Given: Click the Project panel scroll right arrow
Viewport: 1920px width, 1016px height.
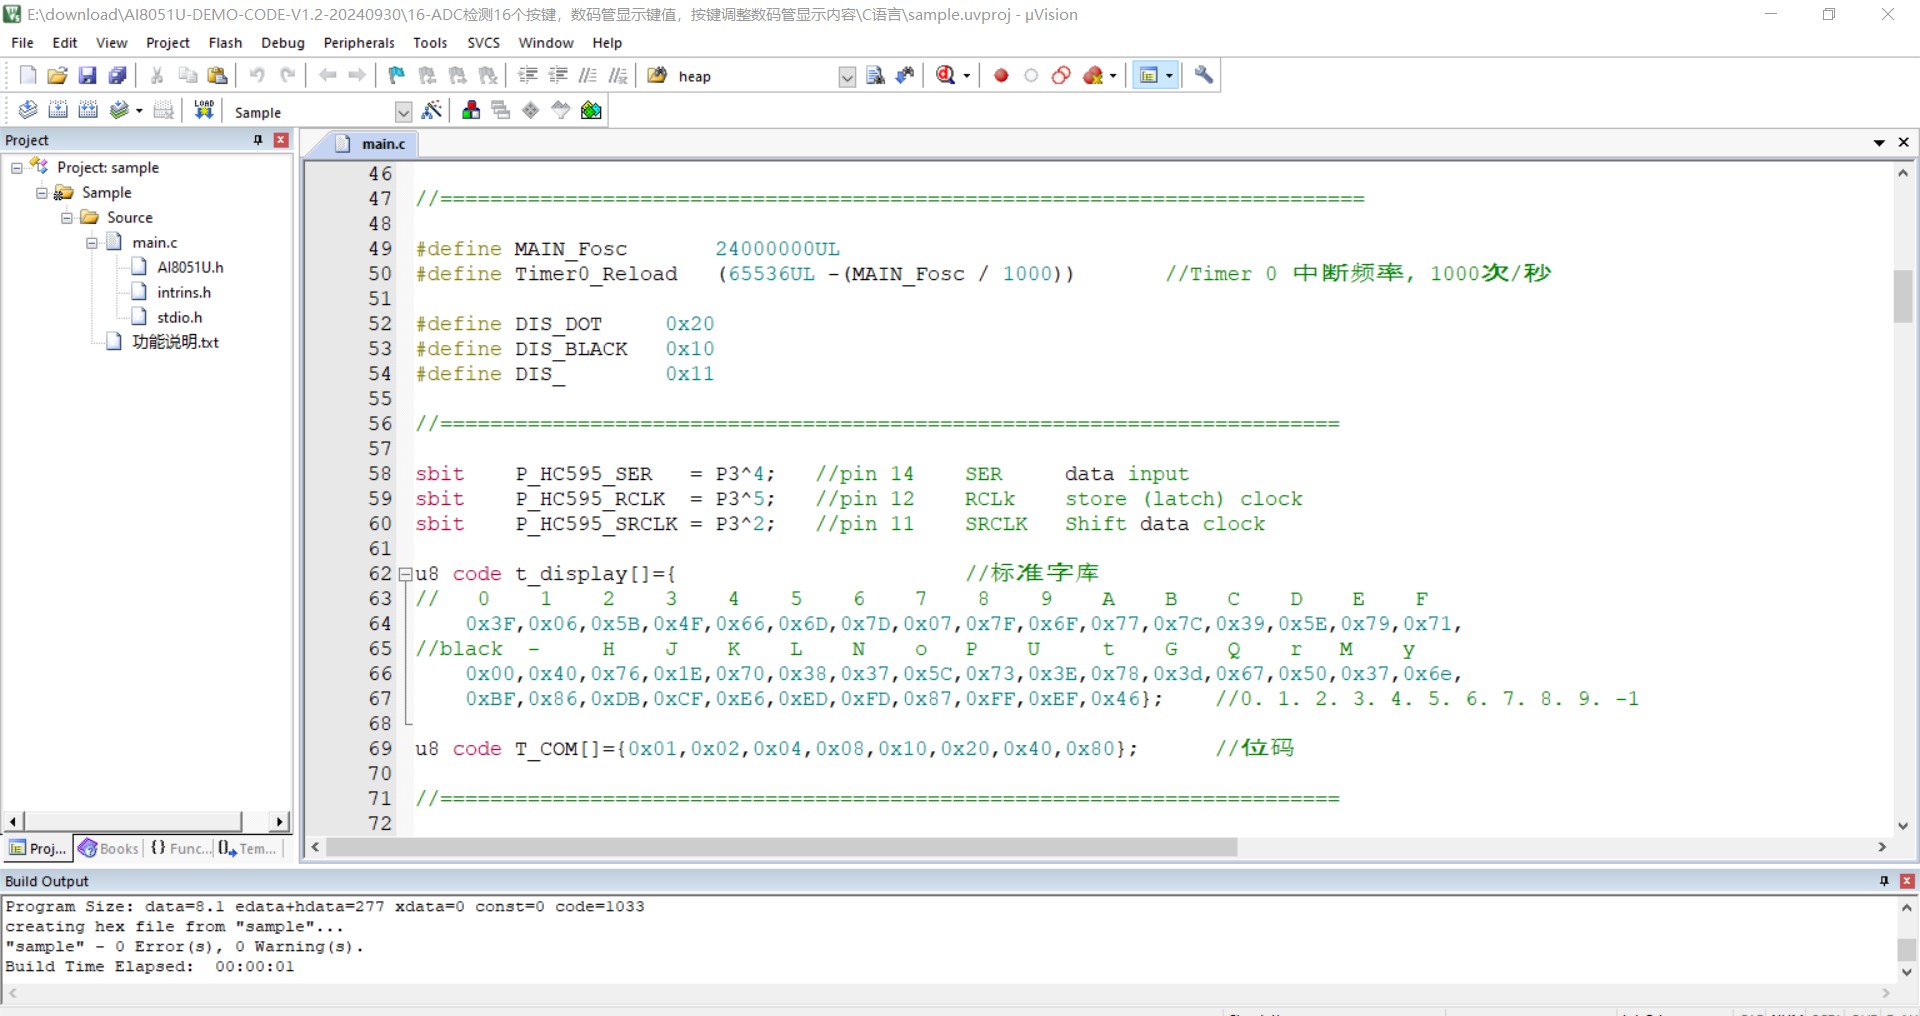Looking at the screenshot, I should coord(279,821).
